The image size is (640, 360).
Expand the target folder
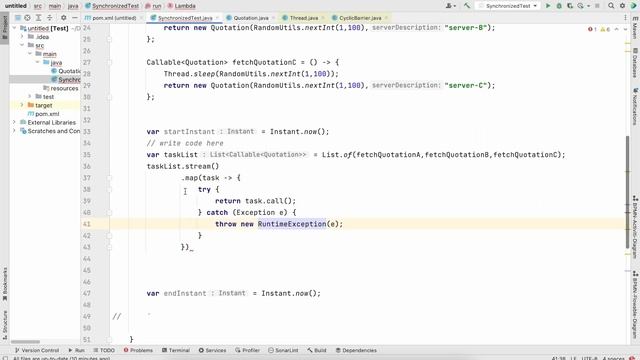[22, 105]
